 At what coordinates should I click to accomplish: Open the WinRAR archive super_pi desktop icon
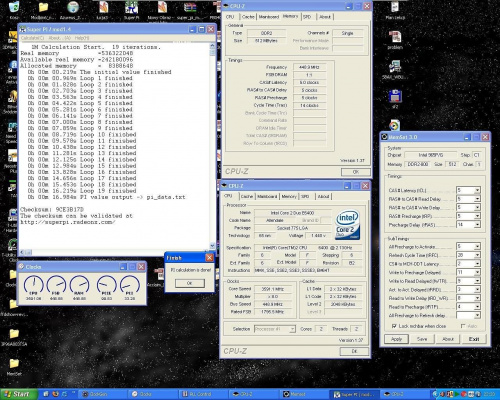(190, 7)
